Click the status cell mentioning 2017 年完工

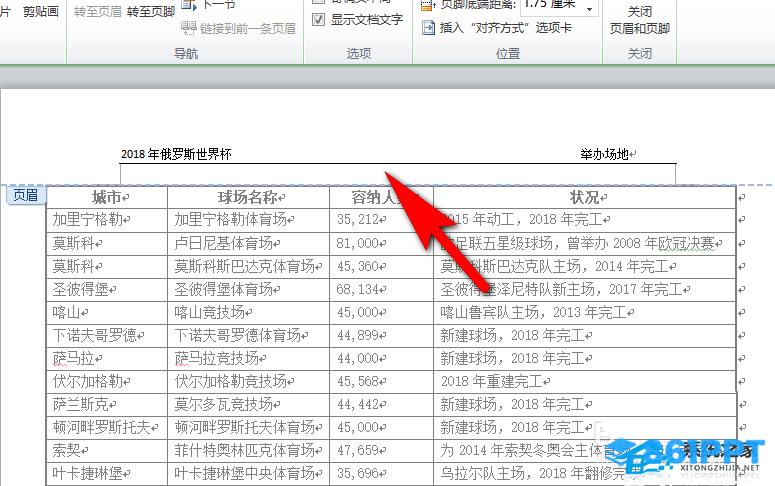coord(585,289)
